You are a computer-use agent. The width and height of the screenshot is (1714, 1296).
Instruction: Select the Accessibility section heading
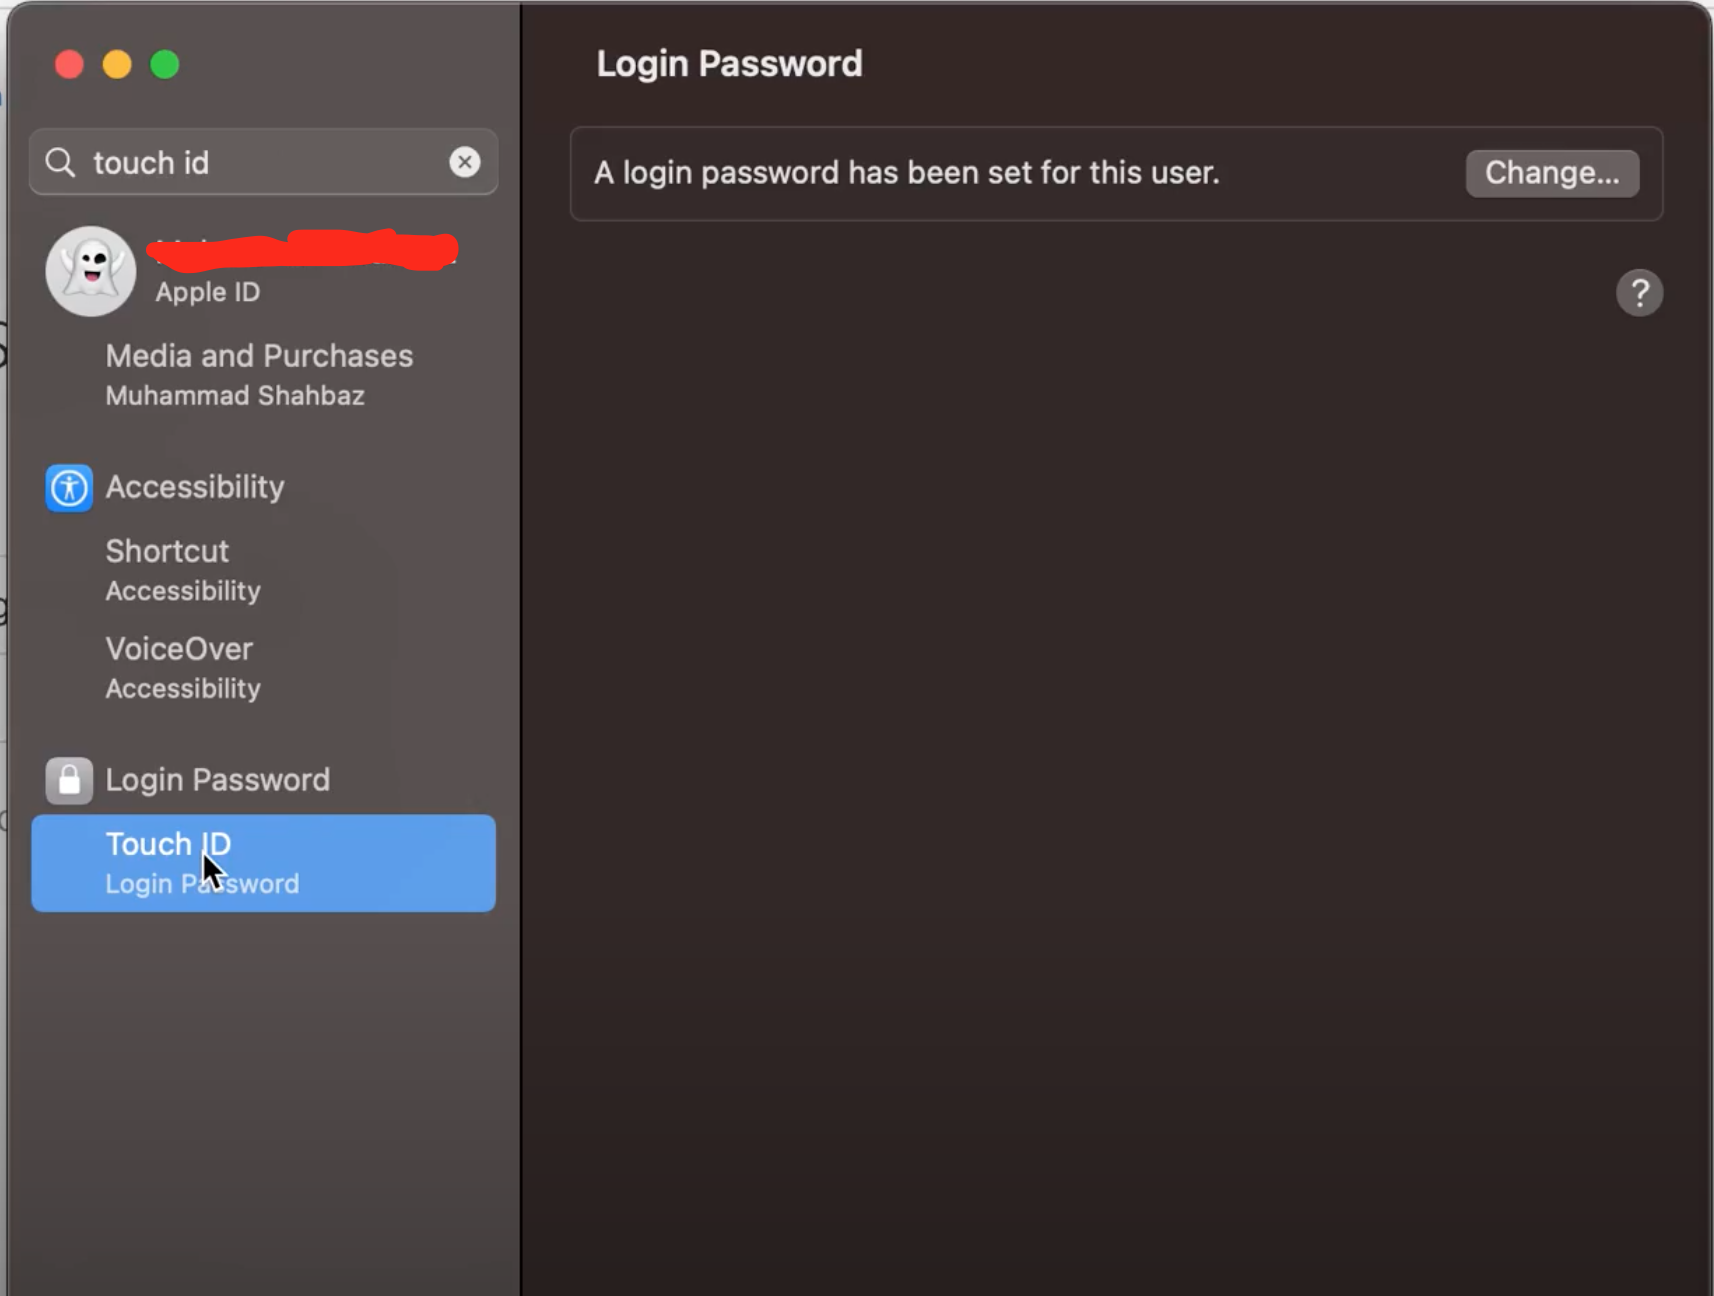click(195, 487)
